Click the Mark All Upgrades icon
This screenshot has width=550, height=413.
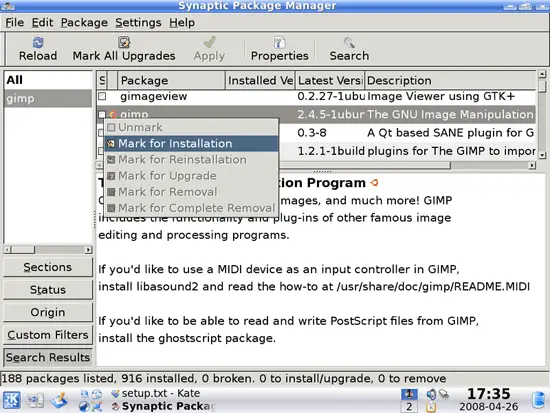(x=124, y=42)
